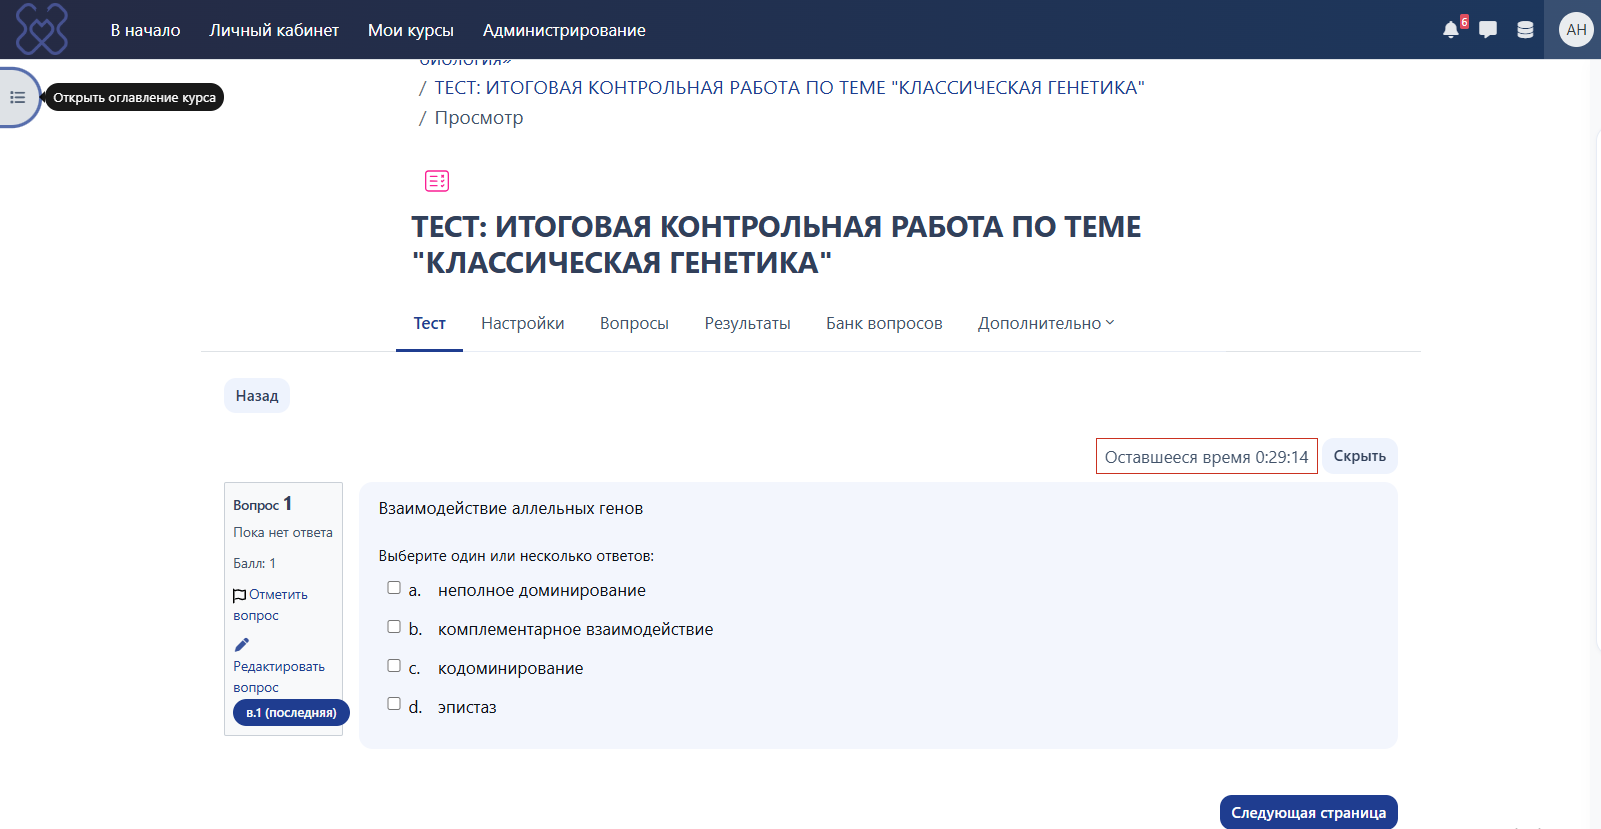
Task: Switch to the Тест tab
Action: (x=430, y=323)
